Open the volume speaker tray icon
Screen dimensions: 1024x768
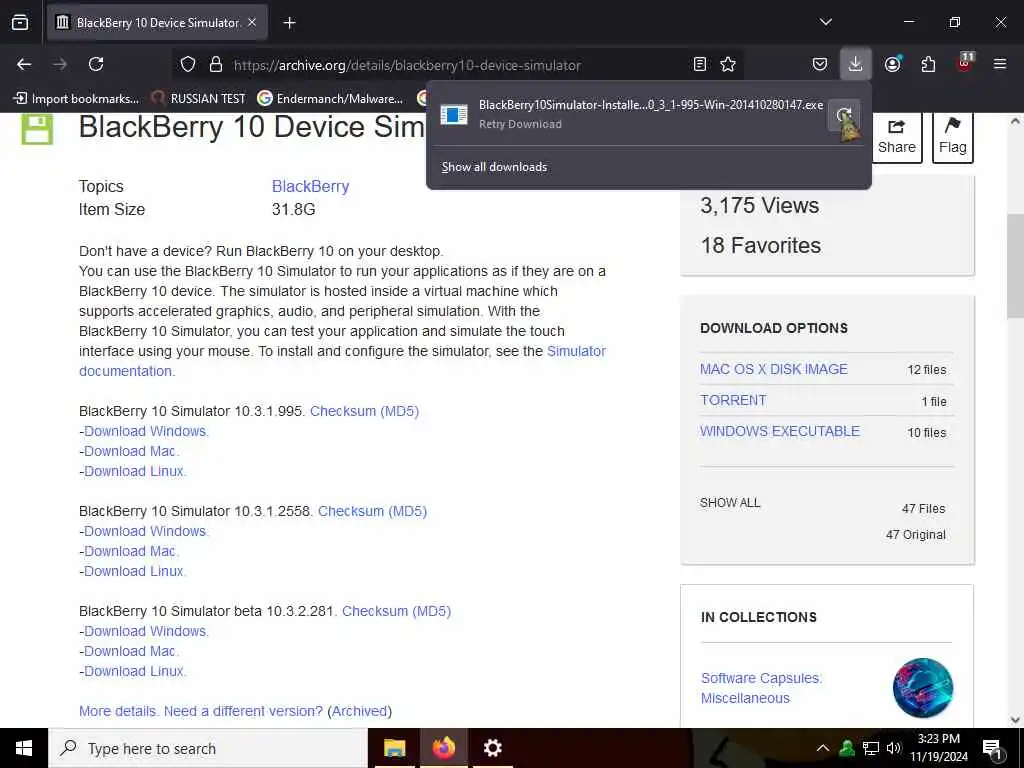893,748
